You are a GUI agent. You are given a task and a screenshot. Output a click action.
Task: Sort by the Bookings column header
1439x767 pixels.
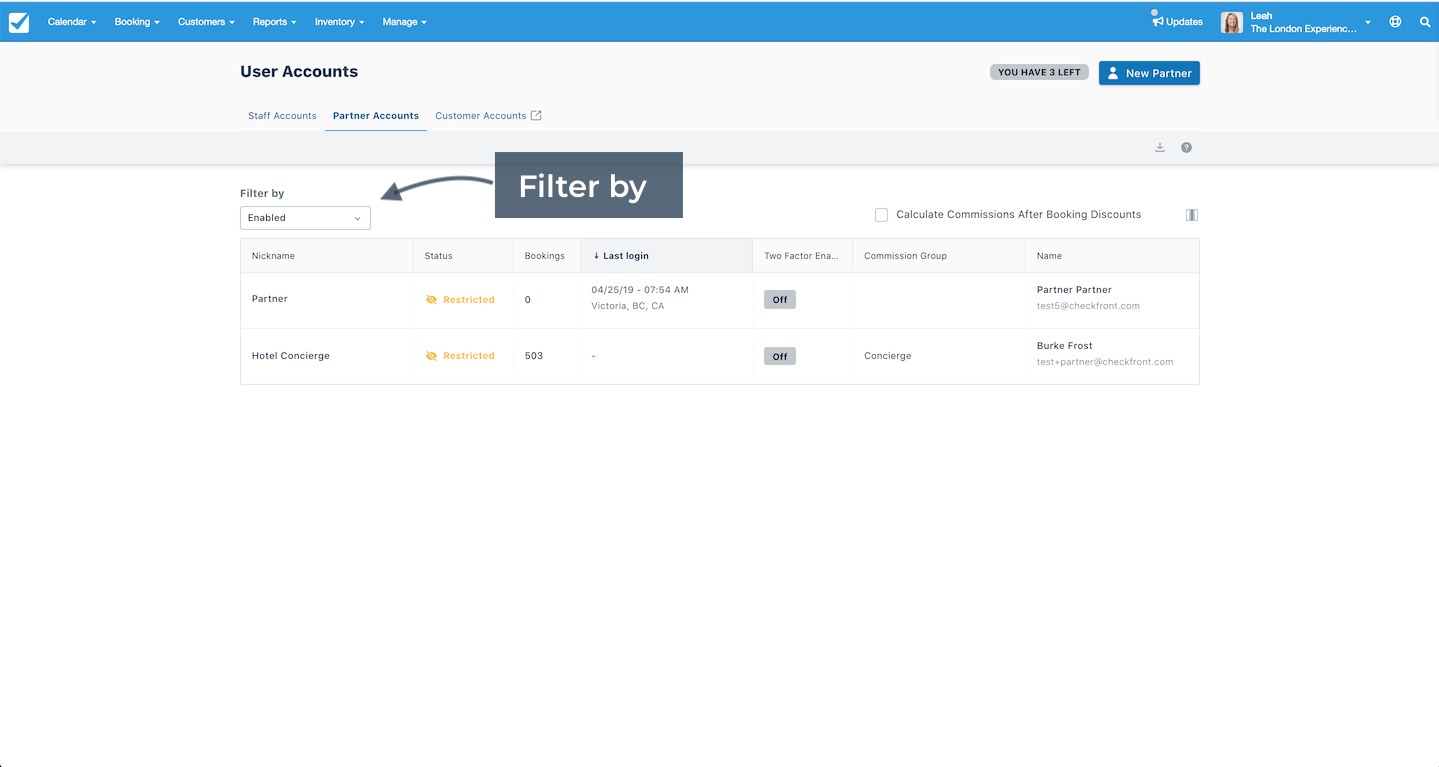click(545, 256)
